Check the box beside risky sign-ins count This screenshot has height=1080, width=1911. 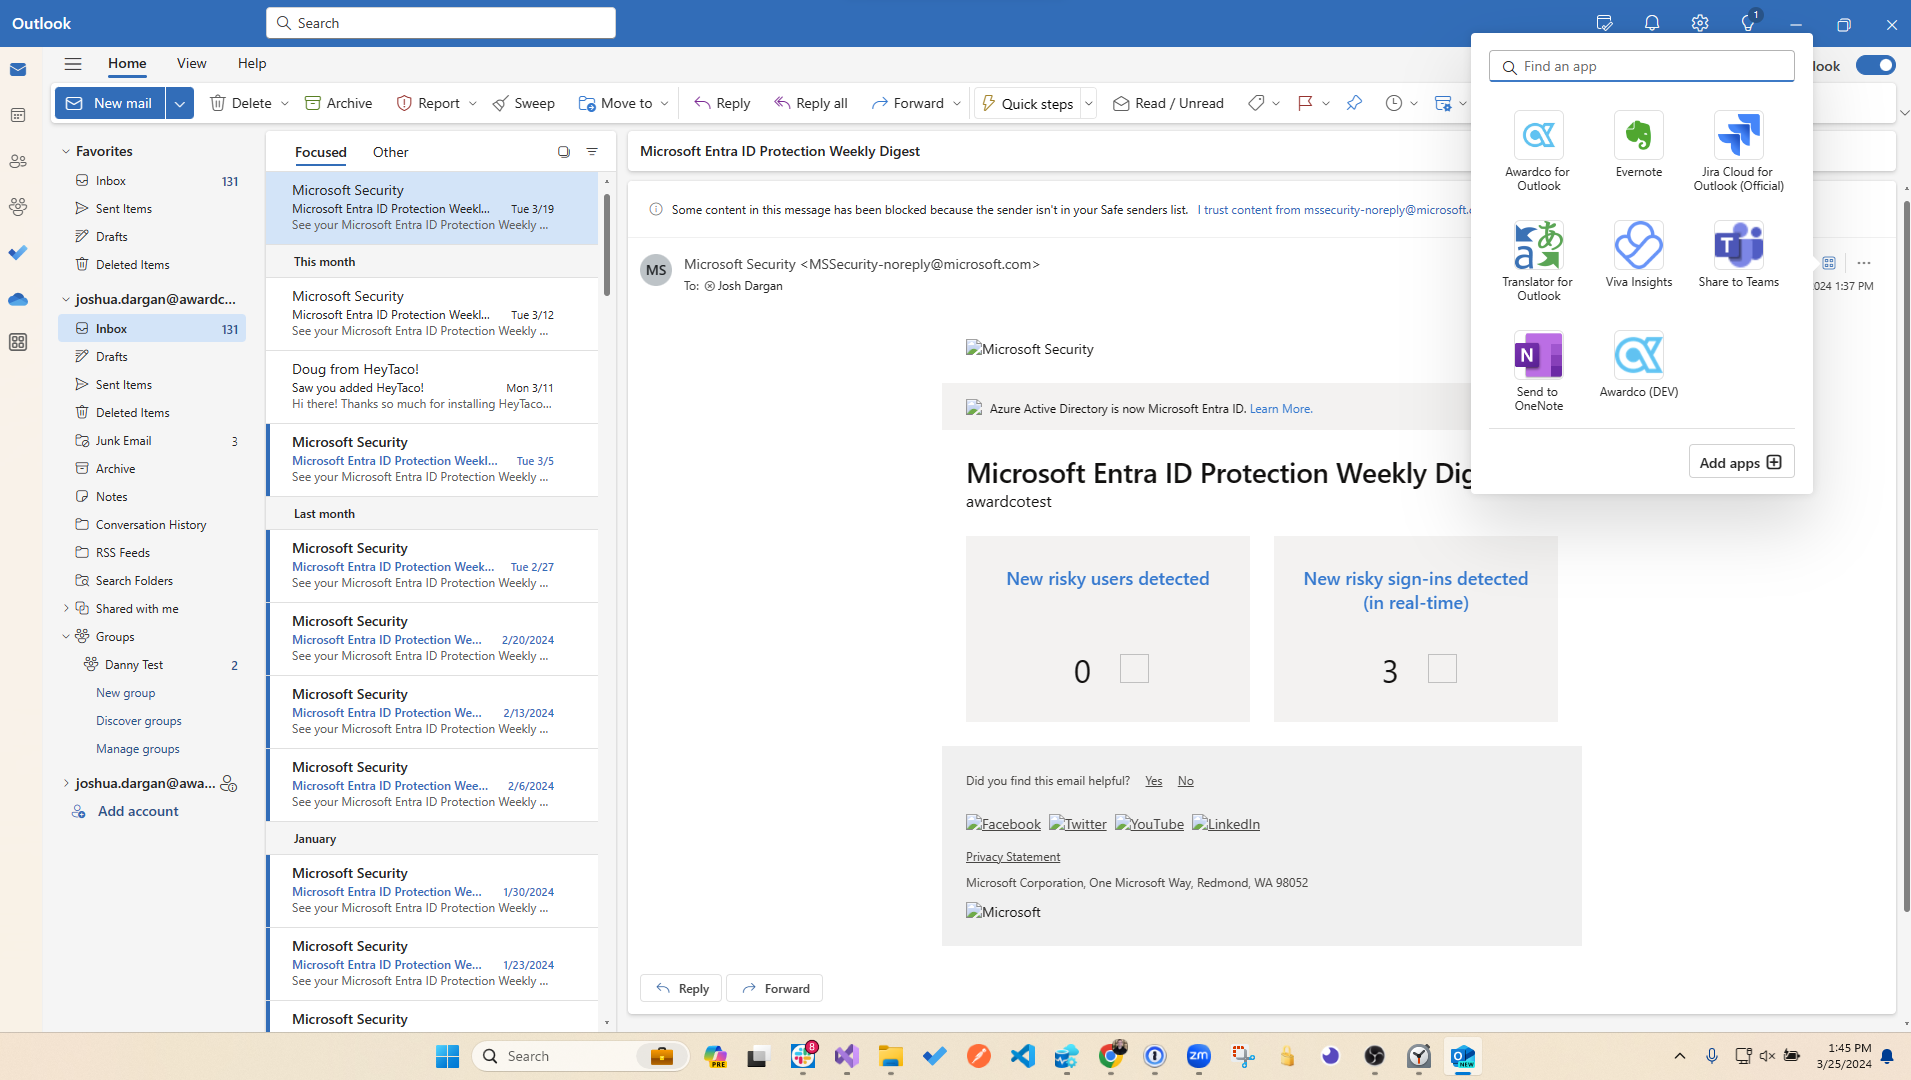tap(1441, 668)
